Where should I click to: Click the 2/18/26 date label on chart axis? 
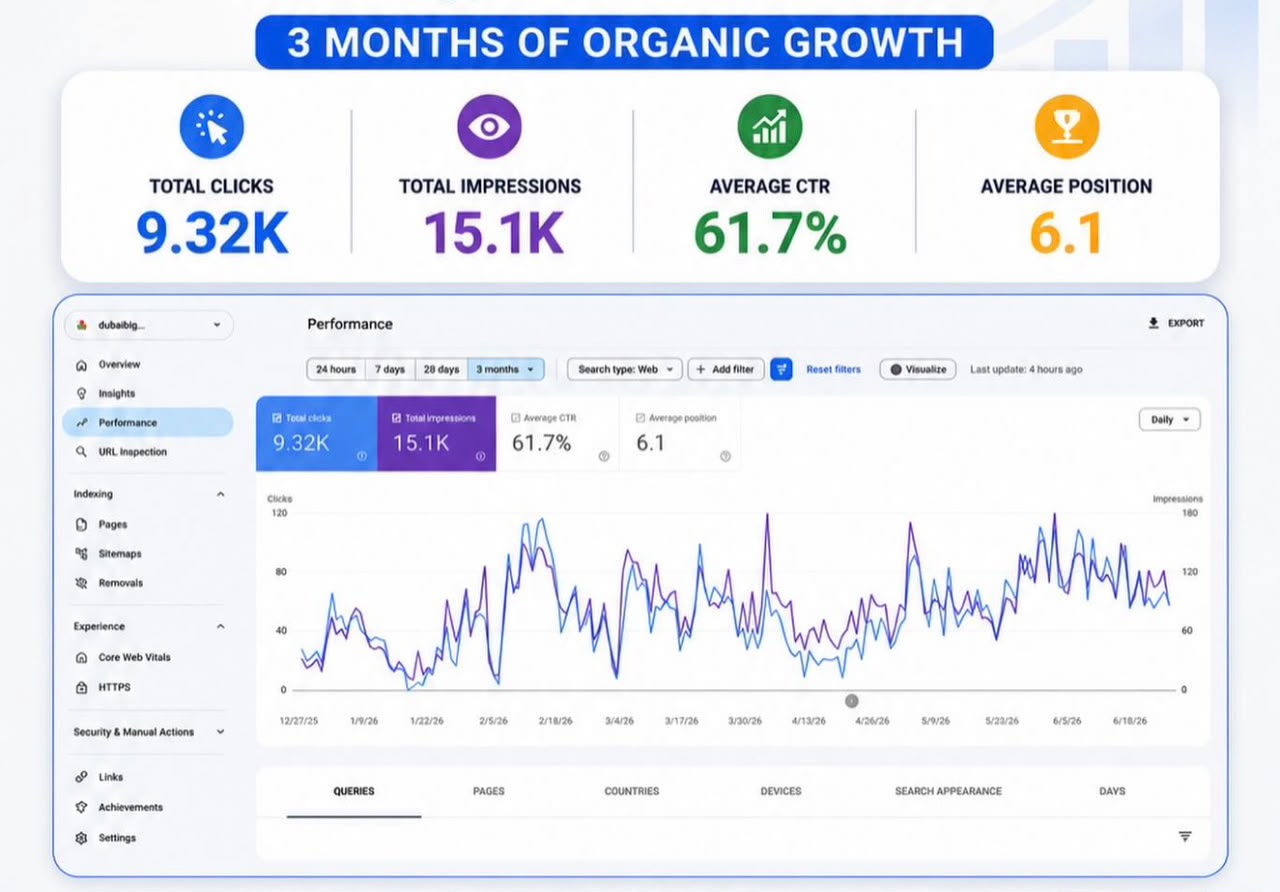pyautogui.click(x=556, y=721)
